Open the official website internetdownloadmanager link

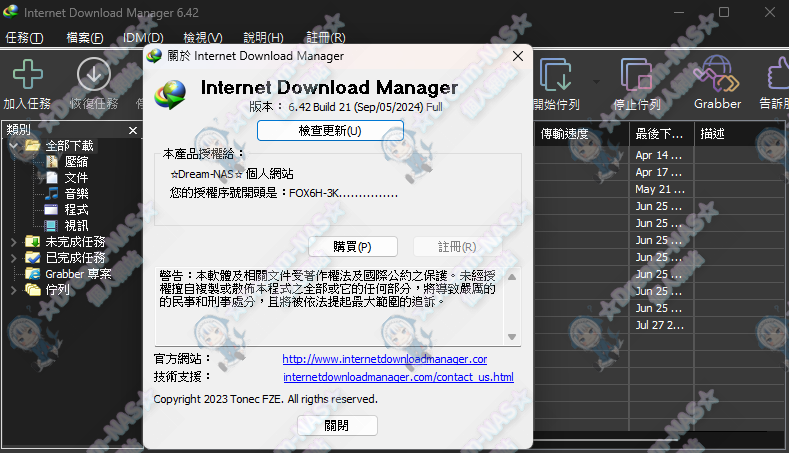[384, 359]
